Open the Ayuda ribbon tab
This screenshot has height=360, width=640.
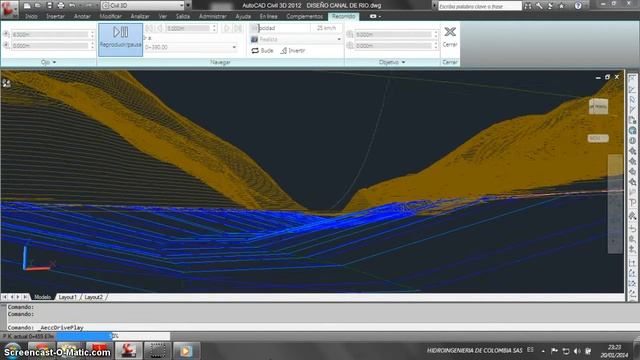tap(243, 16)
